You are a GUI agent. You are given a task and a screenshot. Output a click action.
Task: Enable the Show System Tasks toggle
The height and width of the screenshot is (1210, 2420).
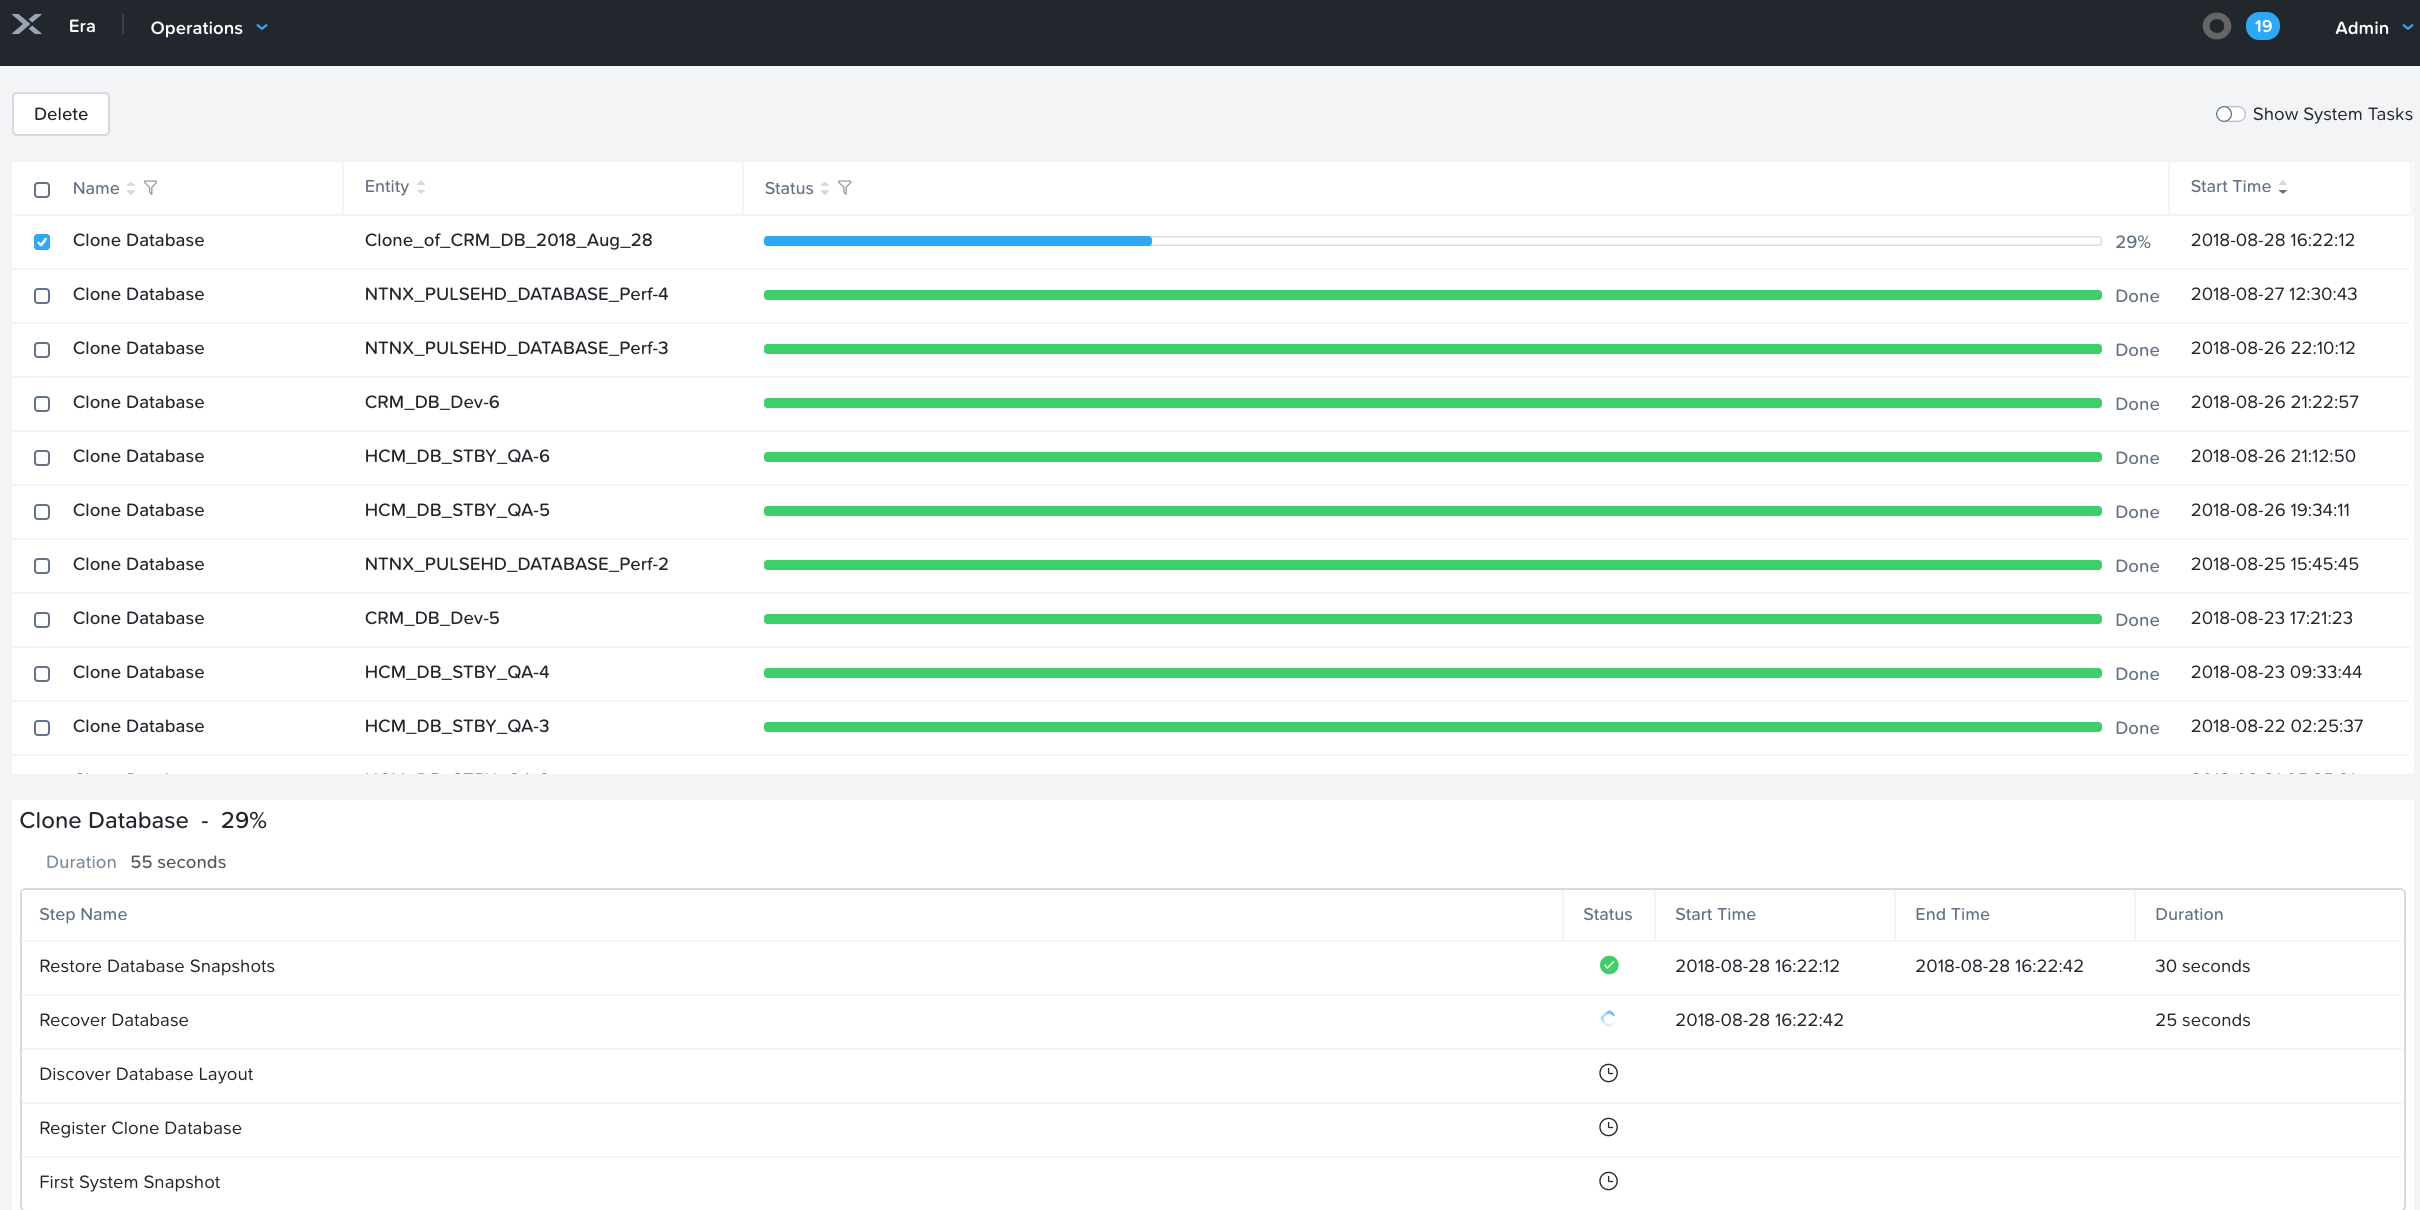tap(2229, 114)
